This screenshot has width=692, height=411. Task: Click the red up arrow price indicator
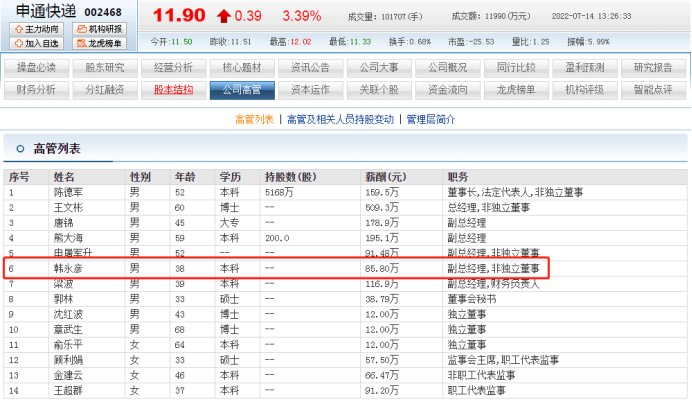pyautogui.click(x=224, y=16)
